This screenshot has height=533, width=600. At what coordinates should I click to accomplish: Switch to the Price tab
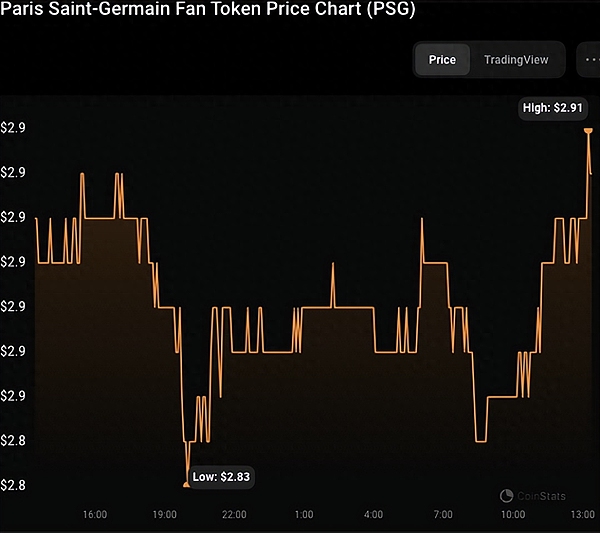tap(442, 60)
